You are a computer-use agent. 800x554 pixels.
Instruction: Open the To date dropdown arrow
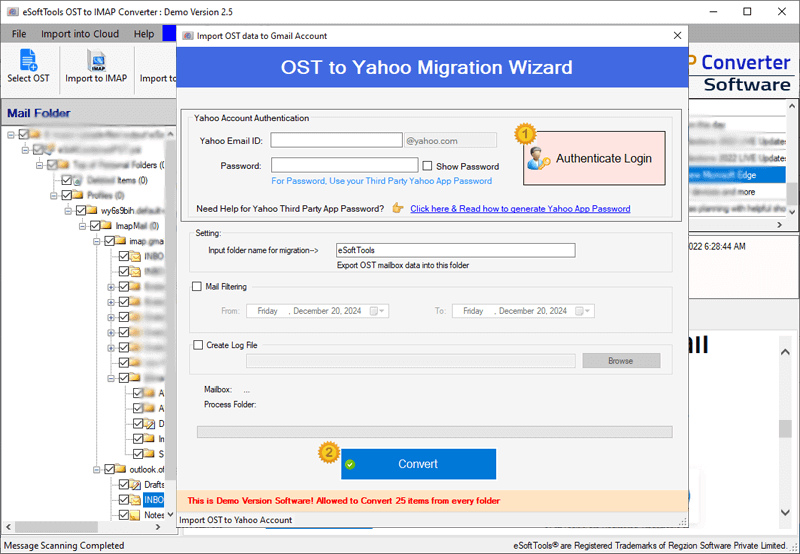588,311
